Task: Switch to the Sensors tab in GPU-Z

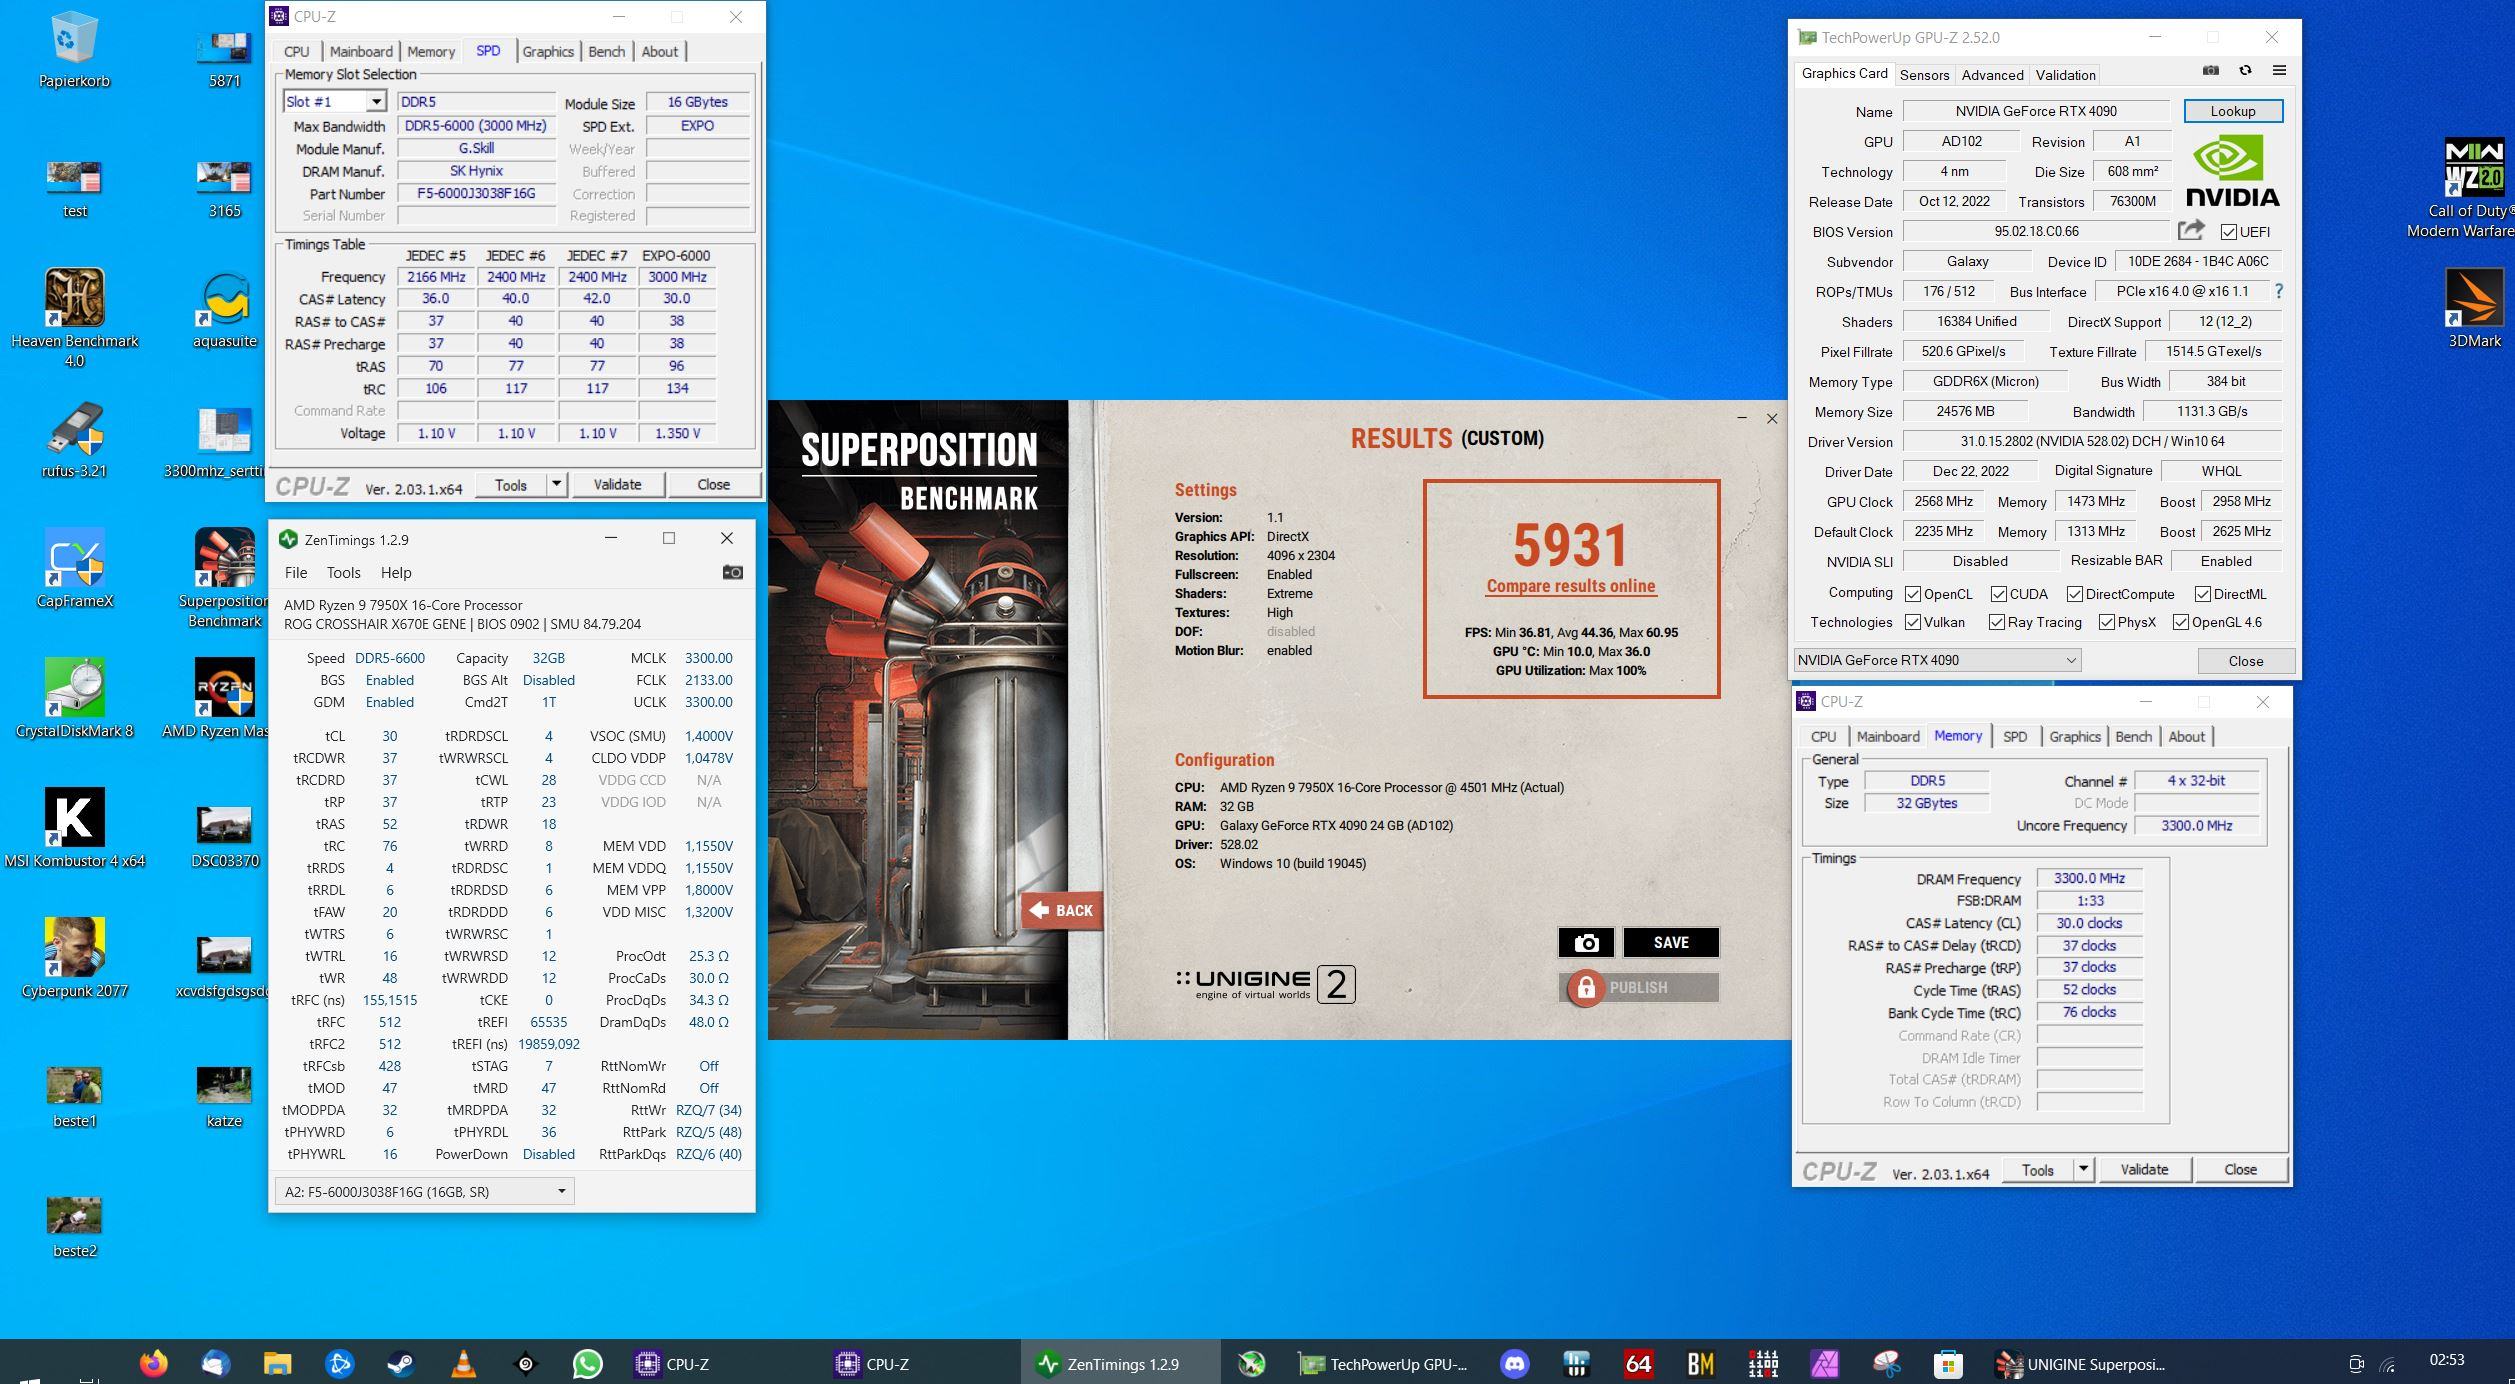Action: point(1924,75)
